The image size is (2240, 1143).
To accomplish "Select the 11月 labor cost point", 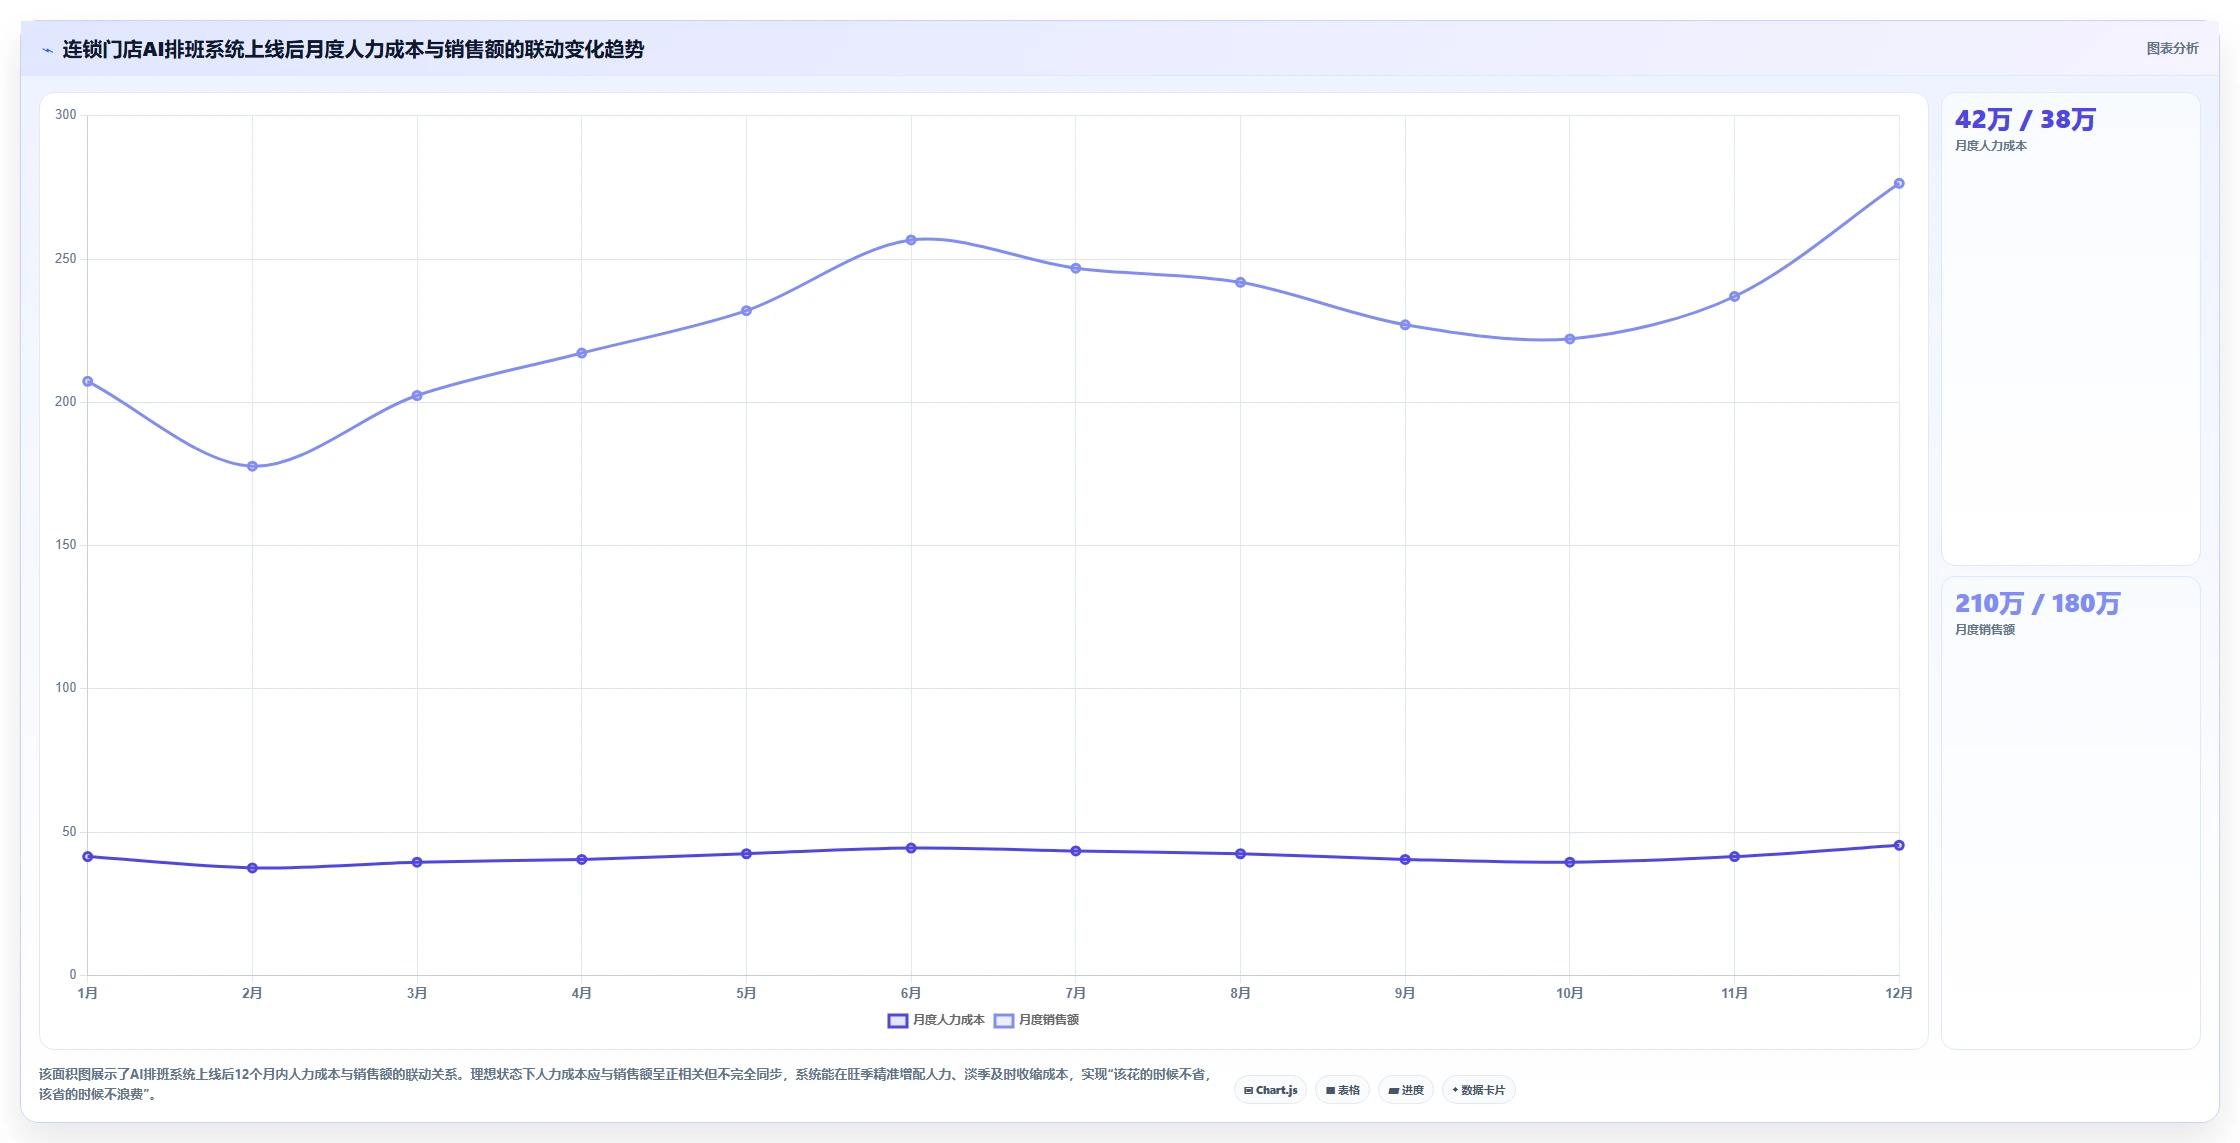I will coord(1734,856).
